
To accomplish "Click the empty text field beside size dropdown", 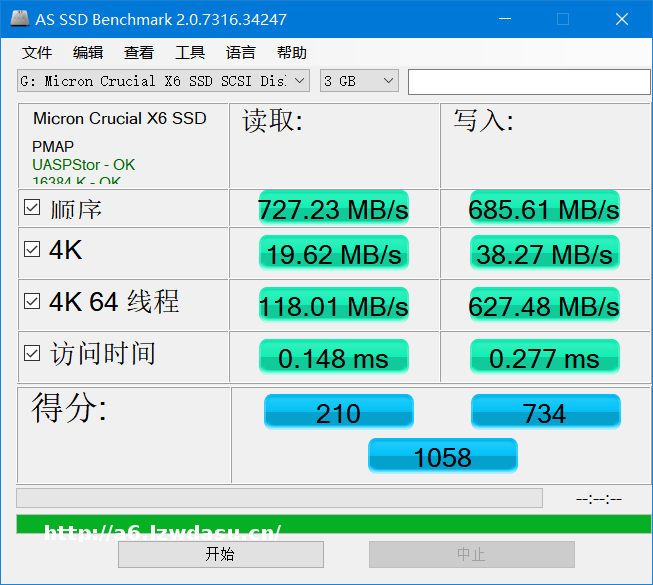I will (x=529, y=81).
